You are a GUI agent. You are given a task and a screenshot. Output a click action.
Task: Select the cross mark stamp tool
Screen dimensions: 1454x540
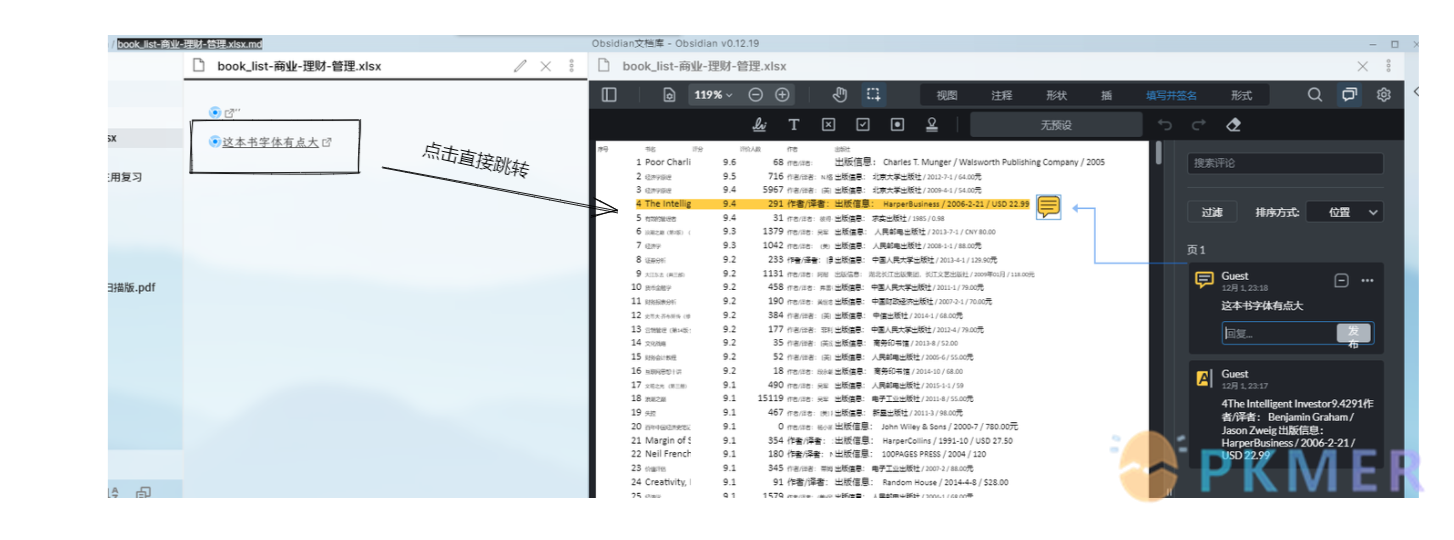pyautogui.click(x=828, y=125)
